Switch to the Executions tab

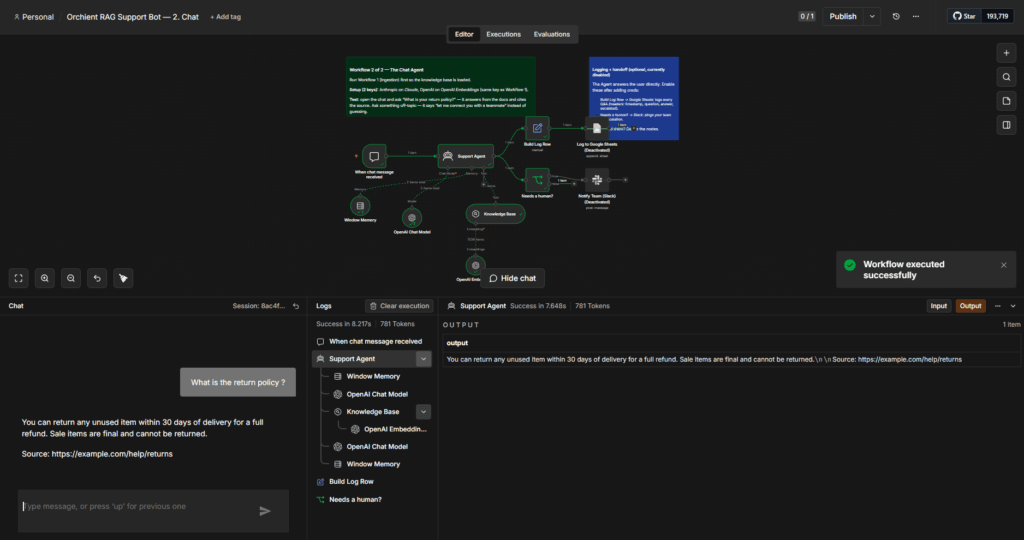[x=504, y=34]
